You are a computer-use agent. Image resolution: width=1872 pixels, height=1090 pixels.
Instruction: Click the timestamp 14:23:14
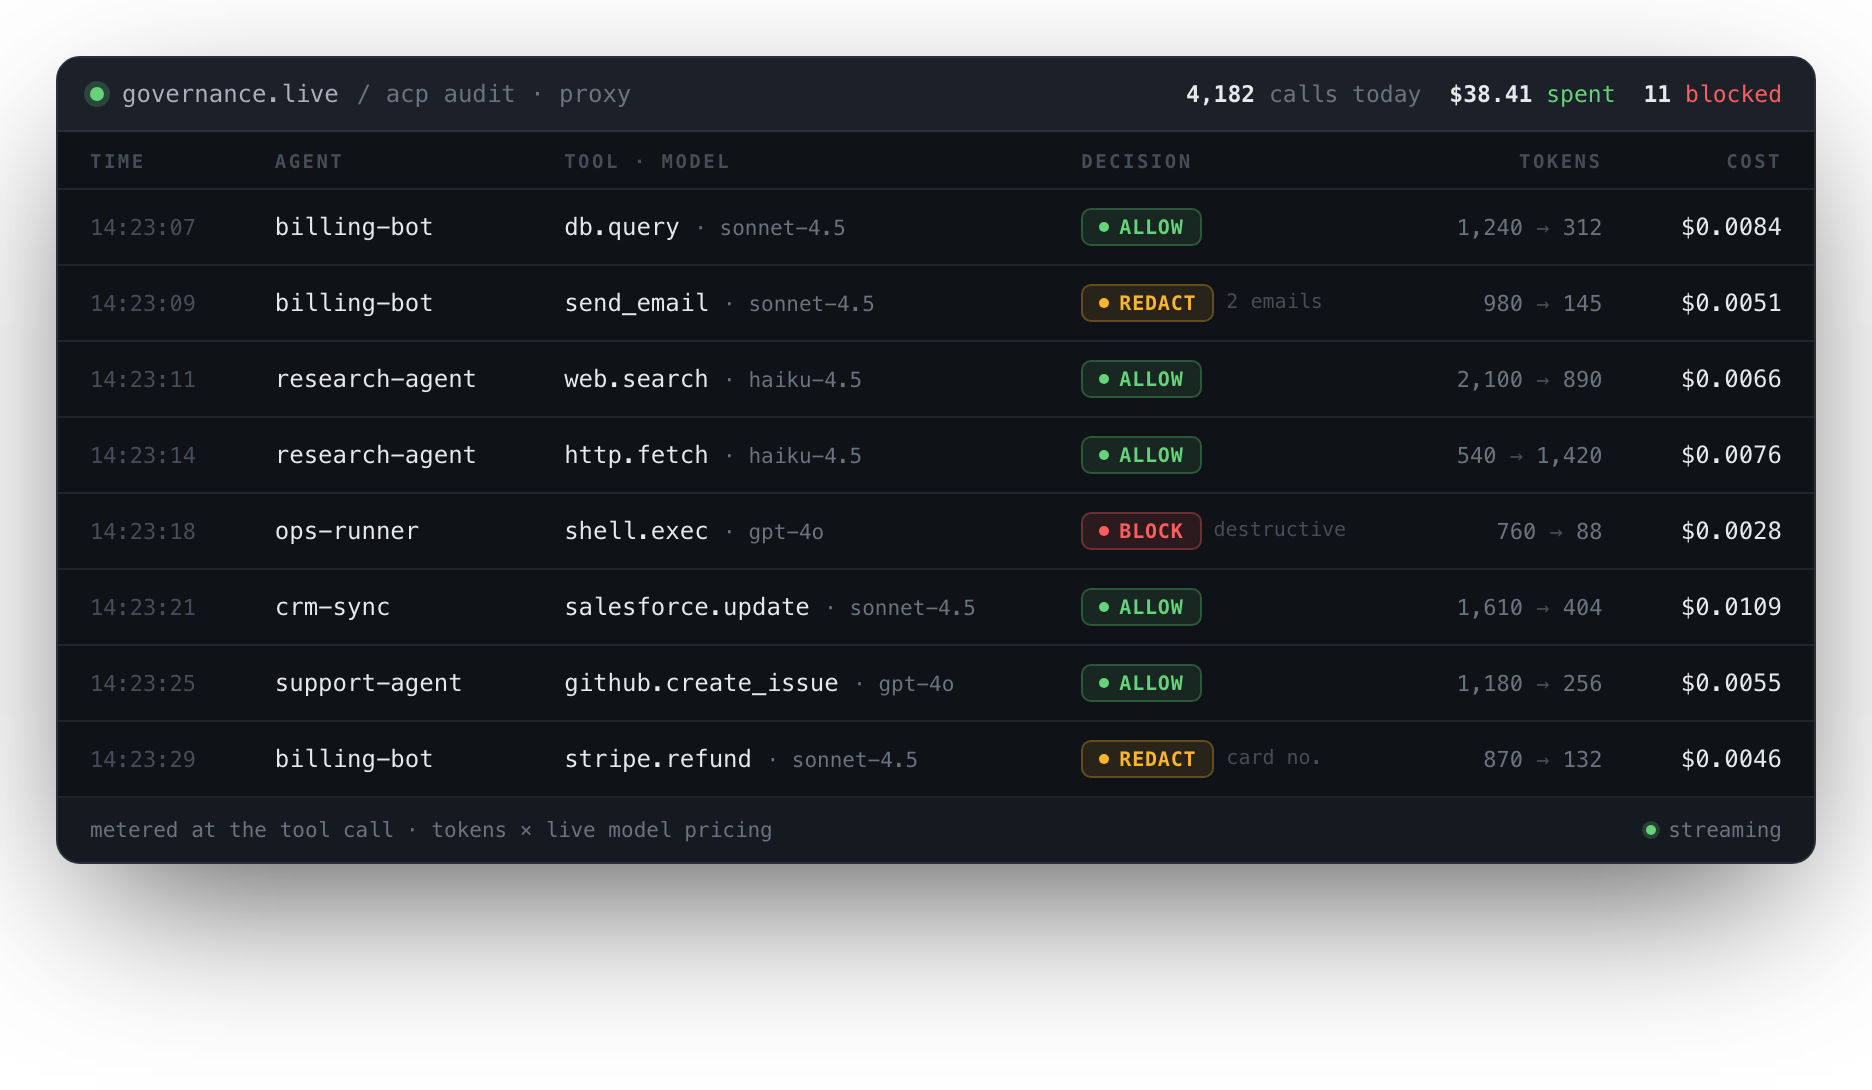tap(143, 456)
